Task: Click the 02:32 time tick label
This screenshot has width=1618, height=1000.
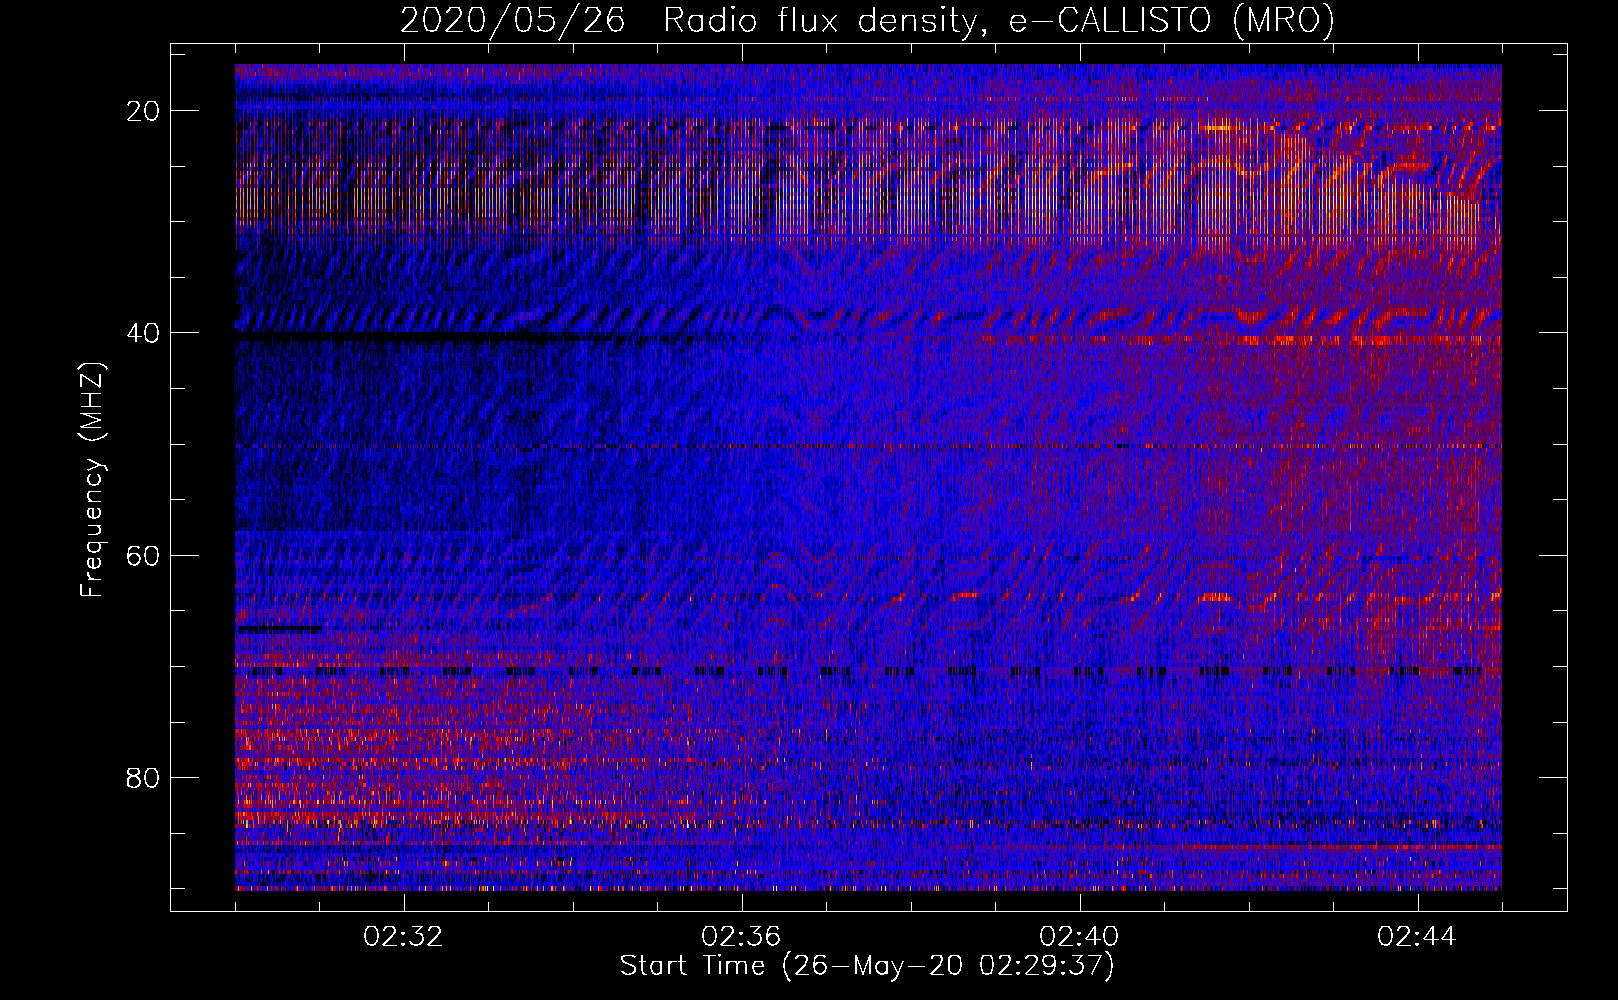Action: [x=404, y=937]
